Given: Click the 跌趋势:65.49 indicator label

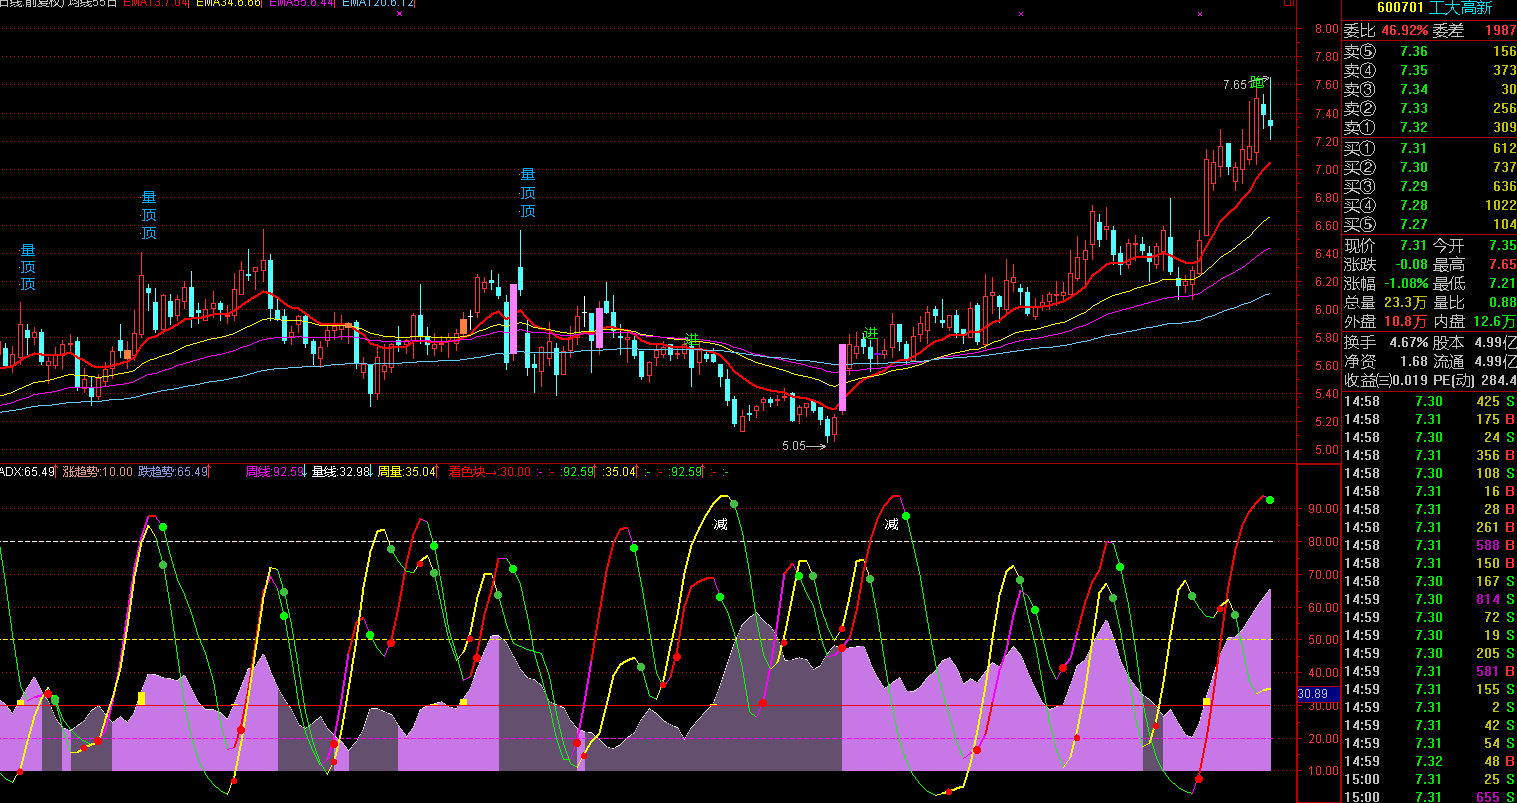Looking at the screenshot, I should (173, 471).
